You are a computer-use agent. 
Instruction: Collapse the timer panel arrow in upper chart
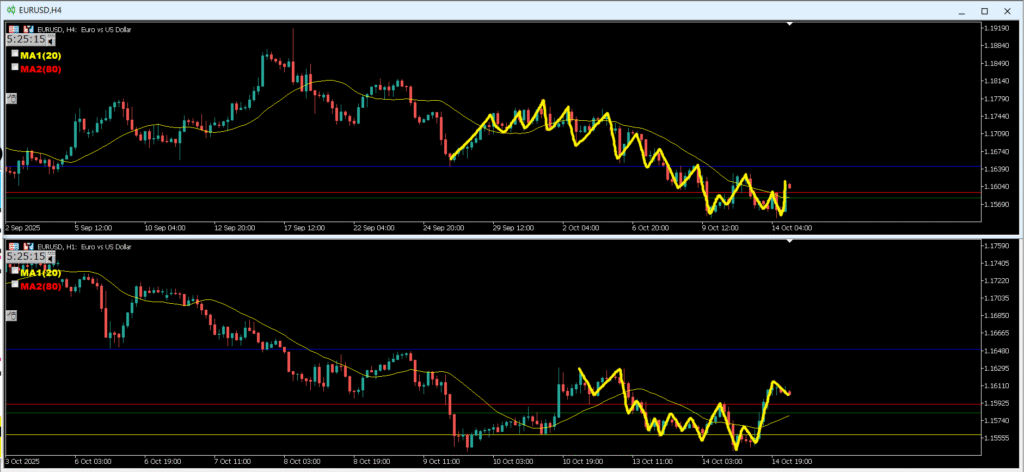50,42
